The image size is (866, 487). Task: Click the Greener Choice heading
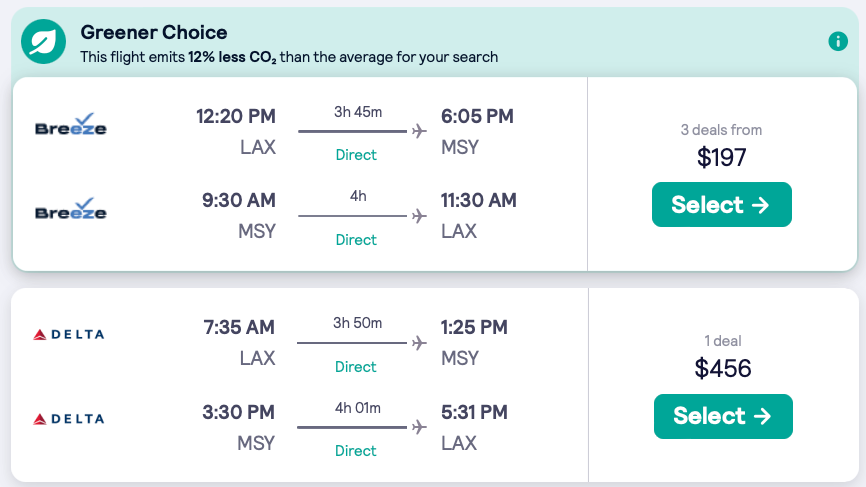click(x=154, y=33)
